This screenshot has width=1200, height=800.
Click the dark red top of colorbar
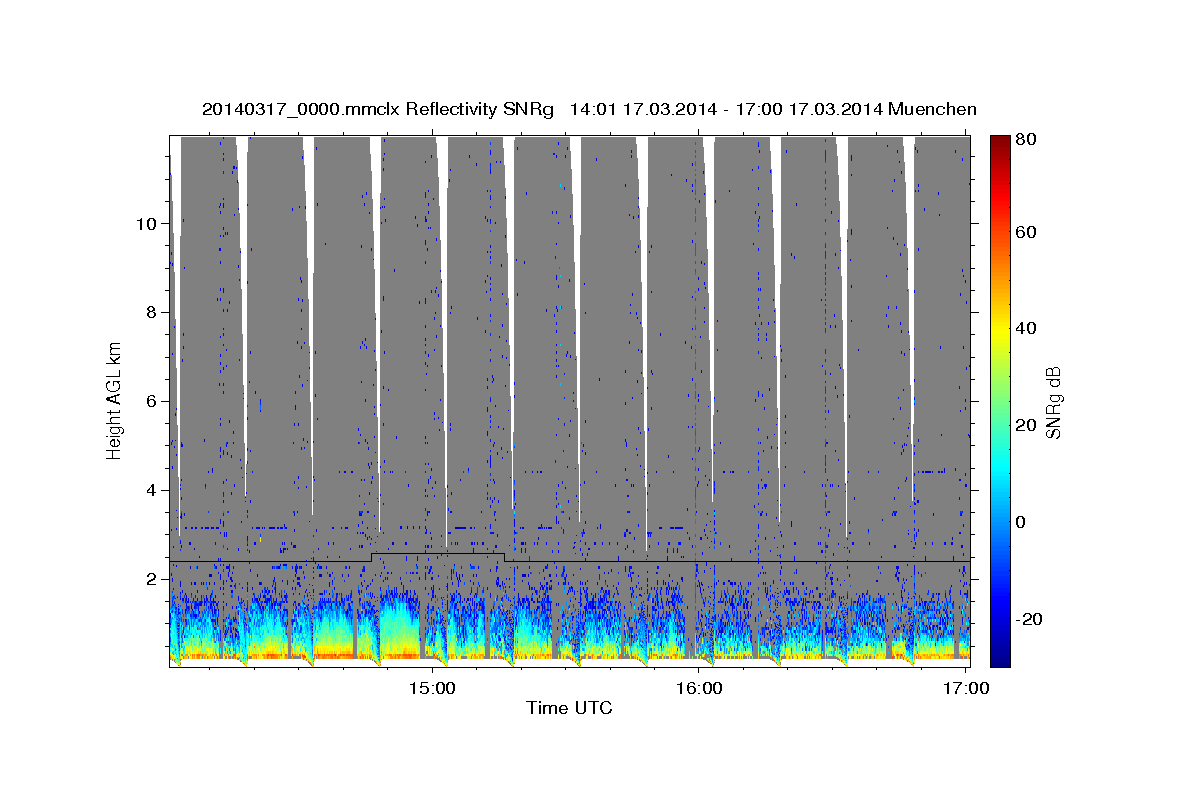coord(999,142)
